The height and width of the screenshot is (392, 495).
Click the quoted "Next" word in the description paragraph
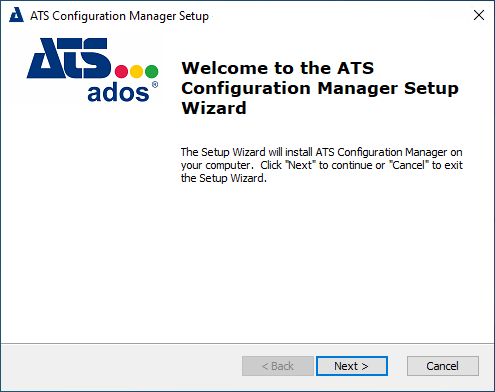pos(300,165)
